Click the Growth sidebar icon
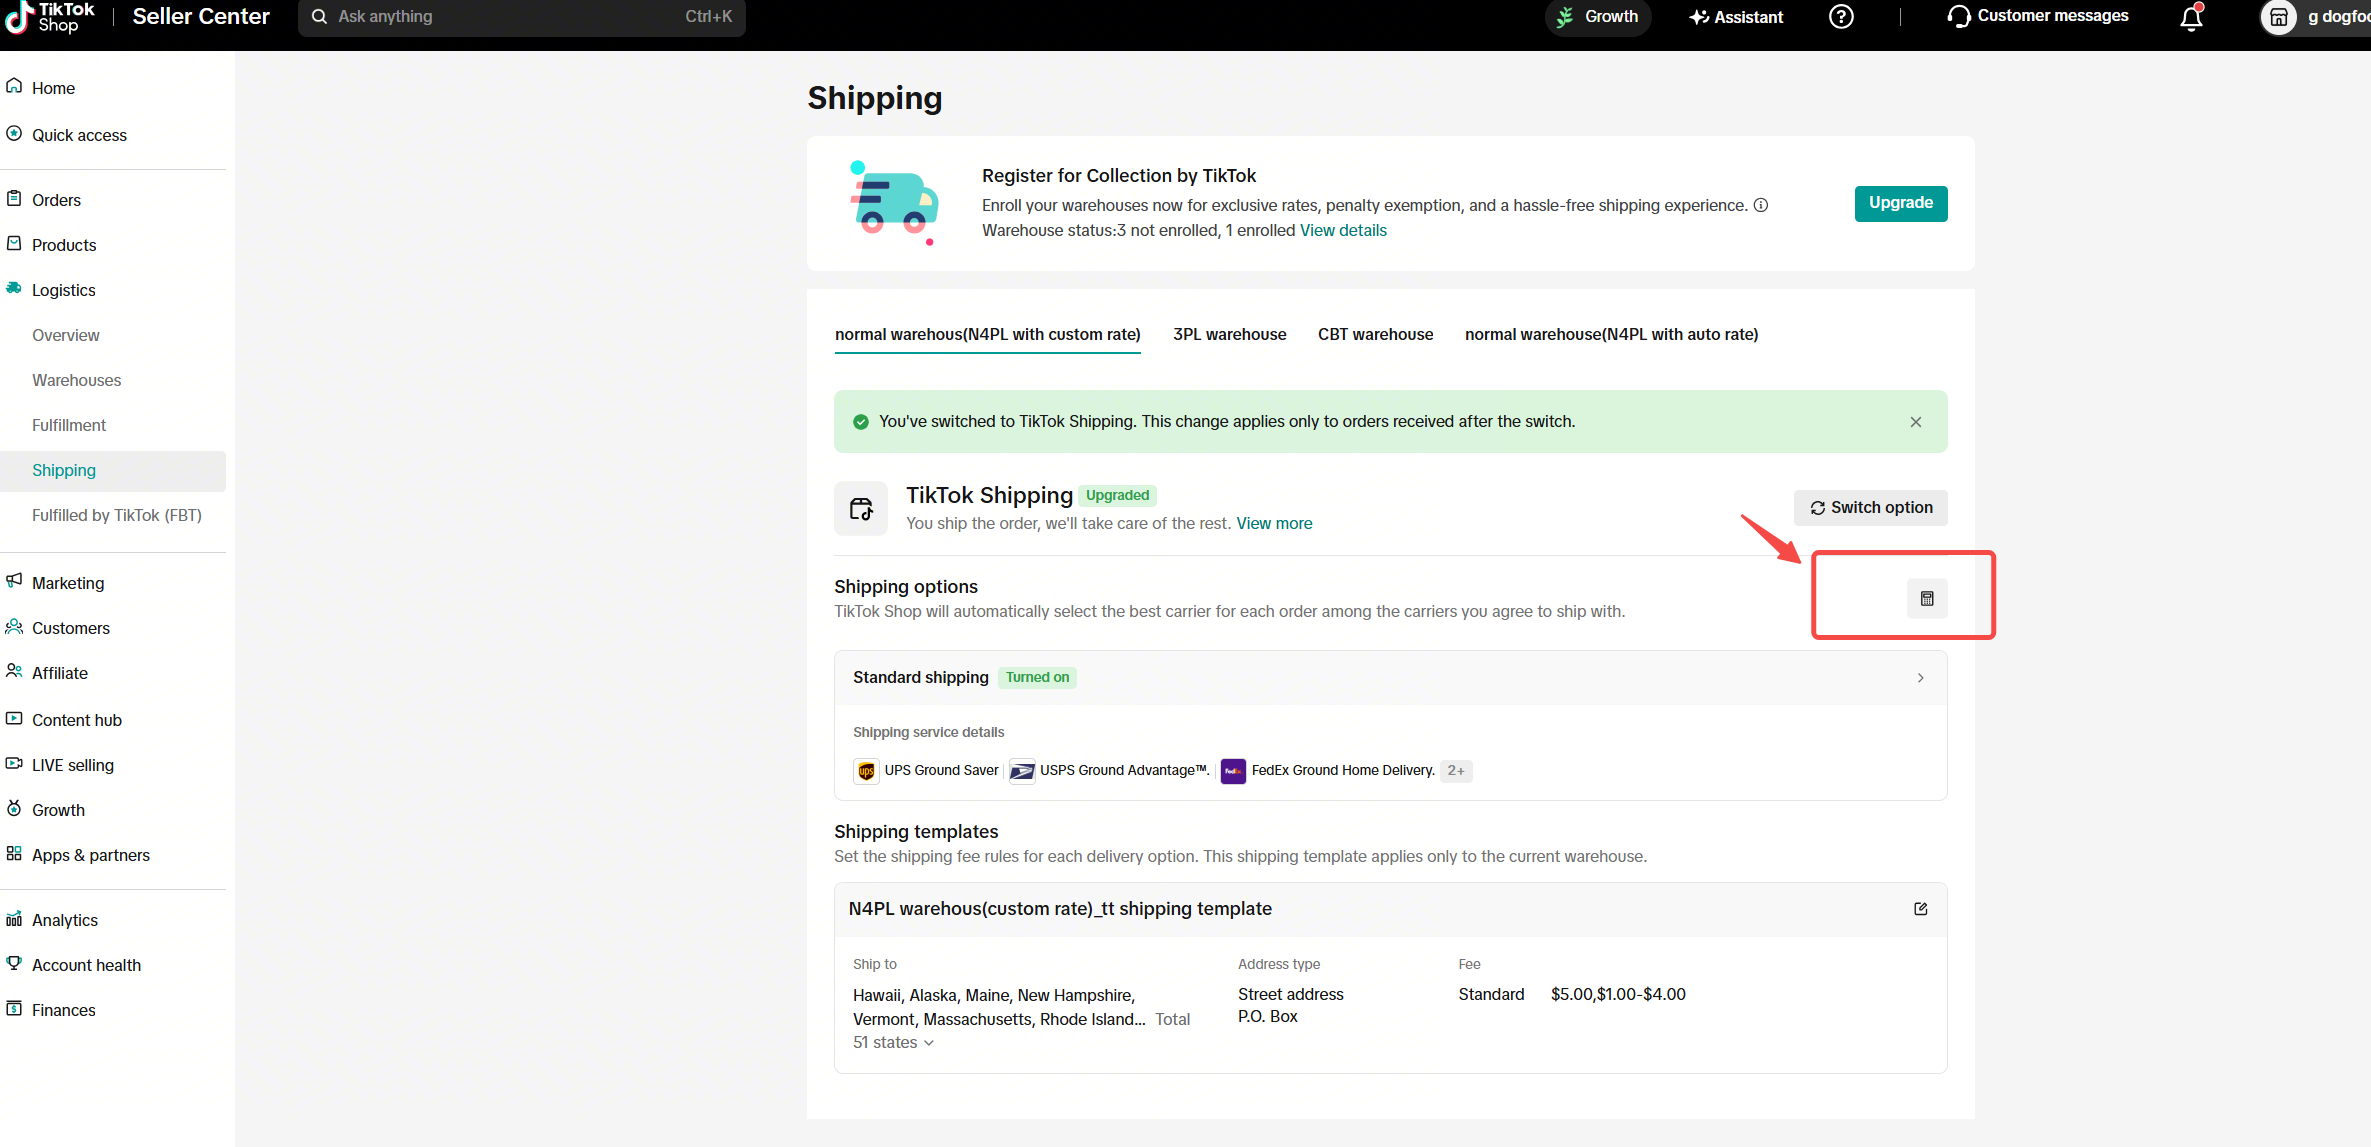Screen dimensions: 2371x1147 tap(14, 809)
